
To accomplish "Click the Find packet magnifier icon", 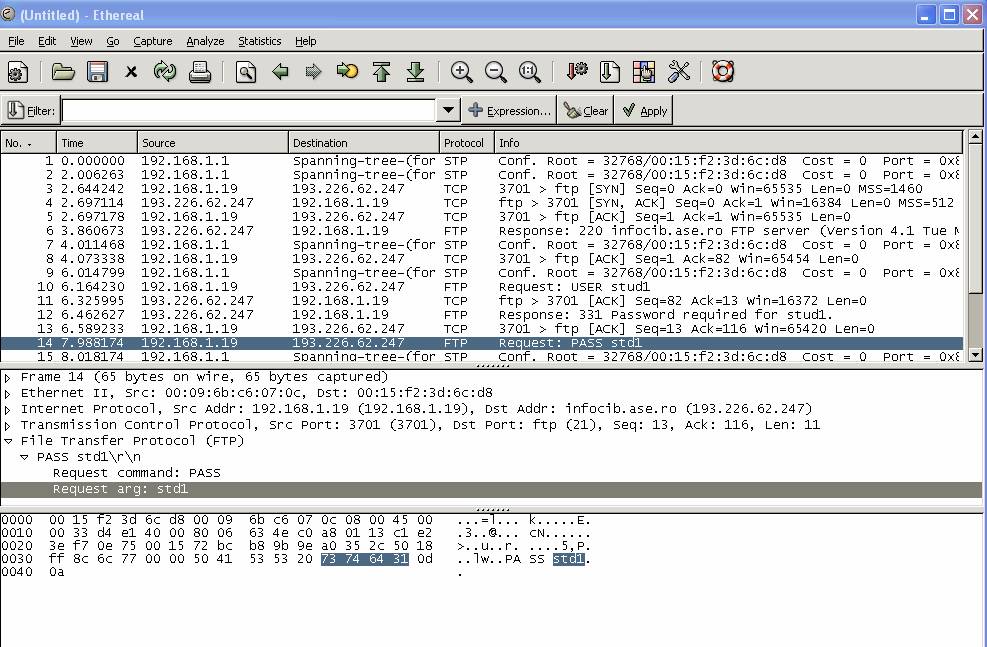I will click(x=245, y=72).
